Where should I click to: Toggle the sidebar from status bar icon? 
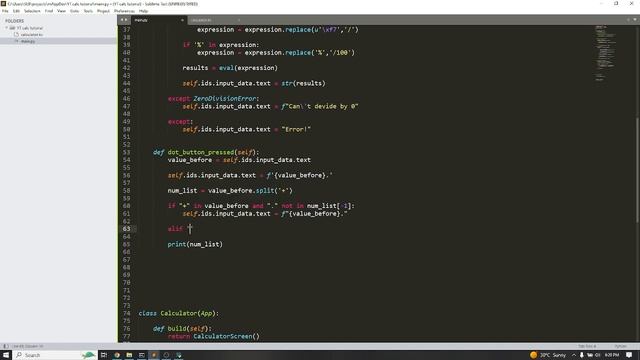[6, 346]
